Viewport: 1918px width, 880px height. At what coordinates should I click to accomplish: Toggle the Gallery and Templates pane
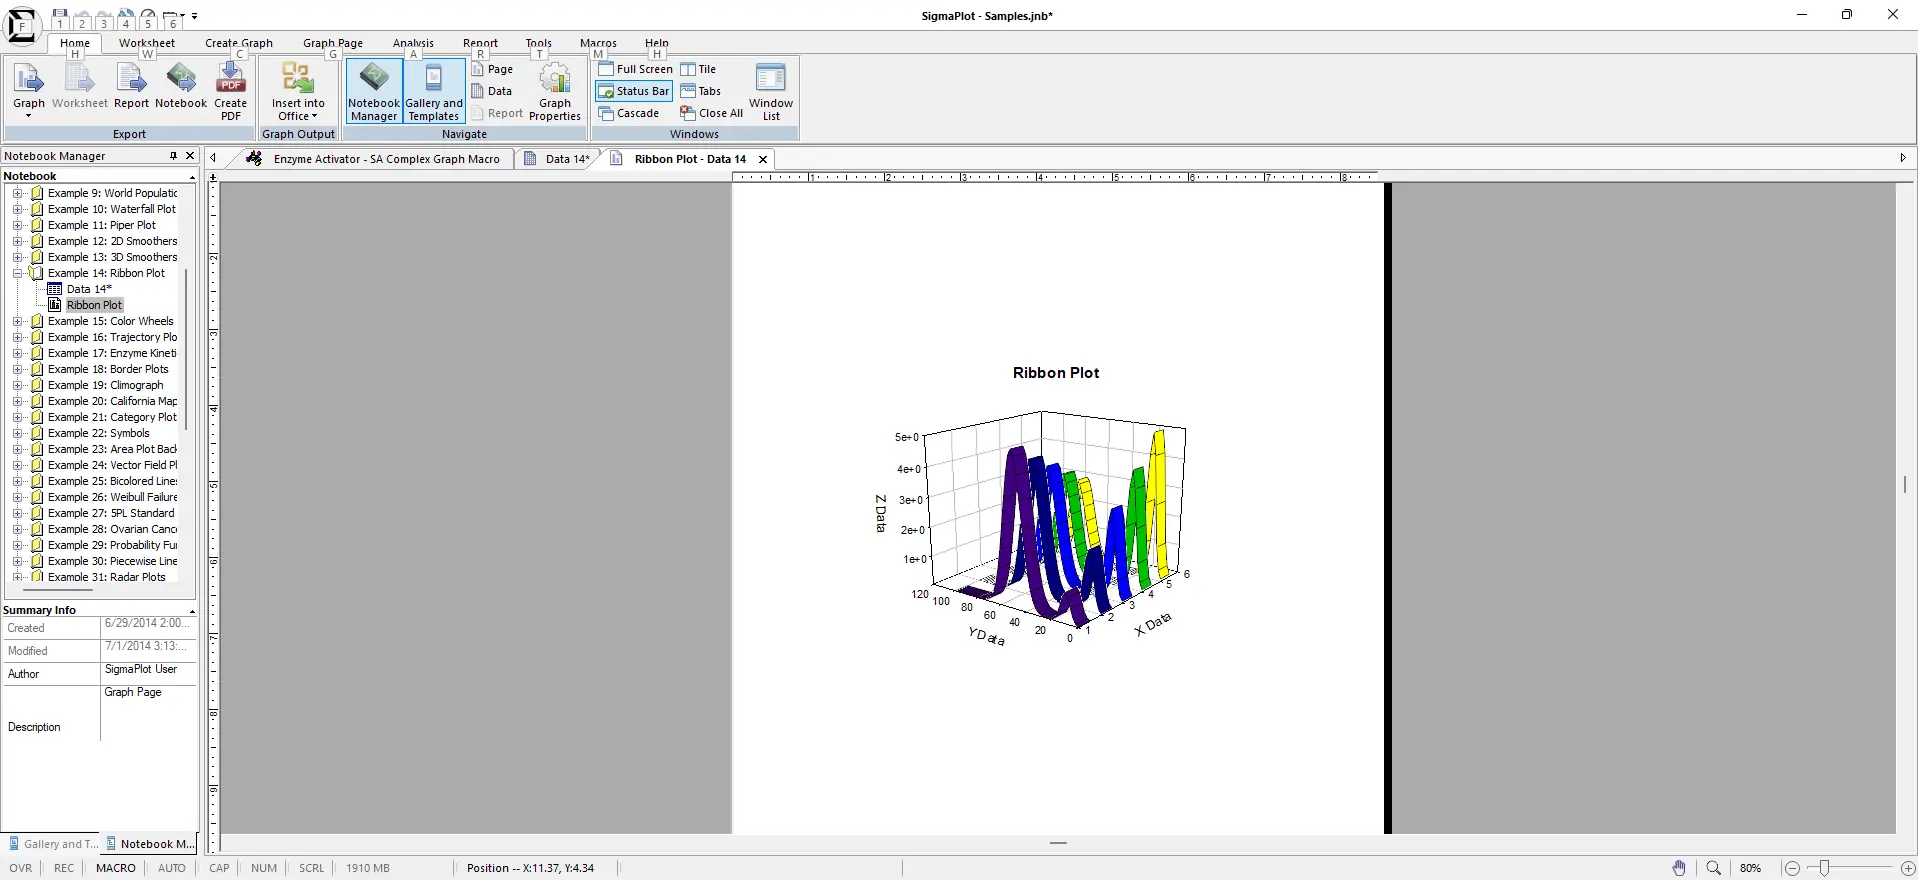[x=434, y=90]
